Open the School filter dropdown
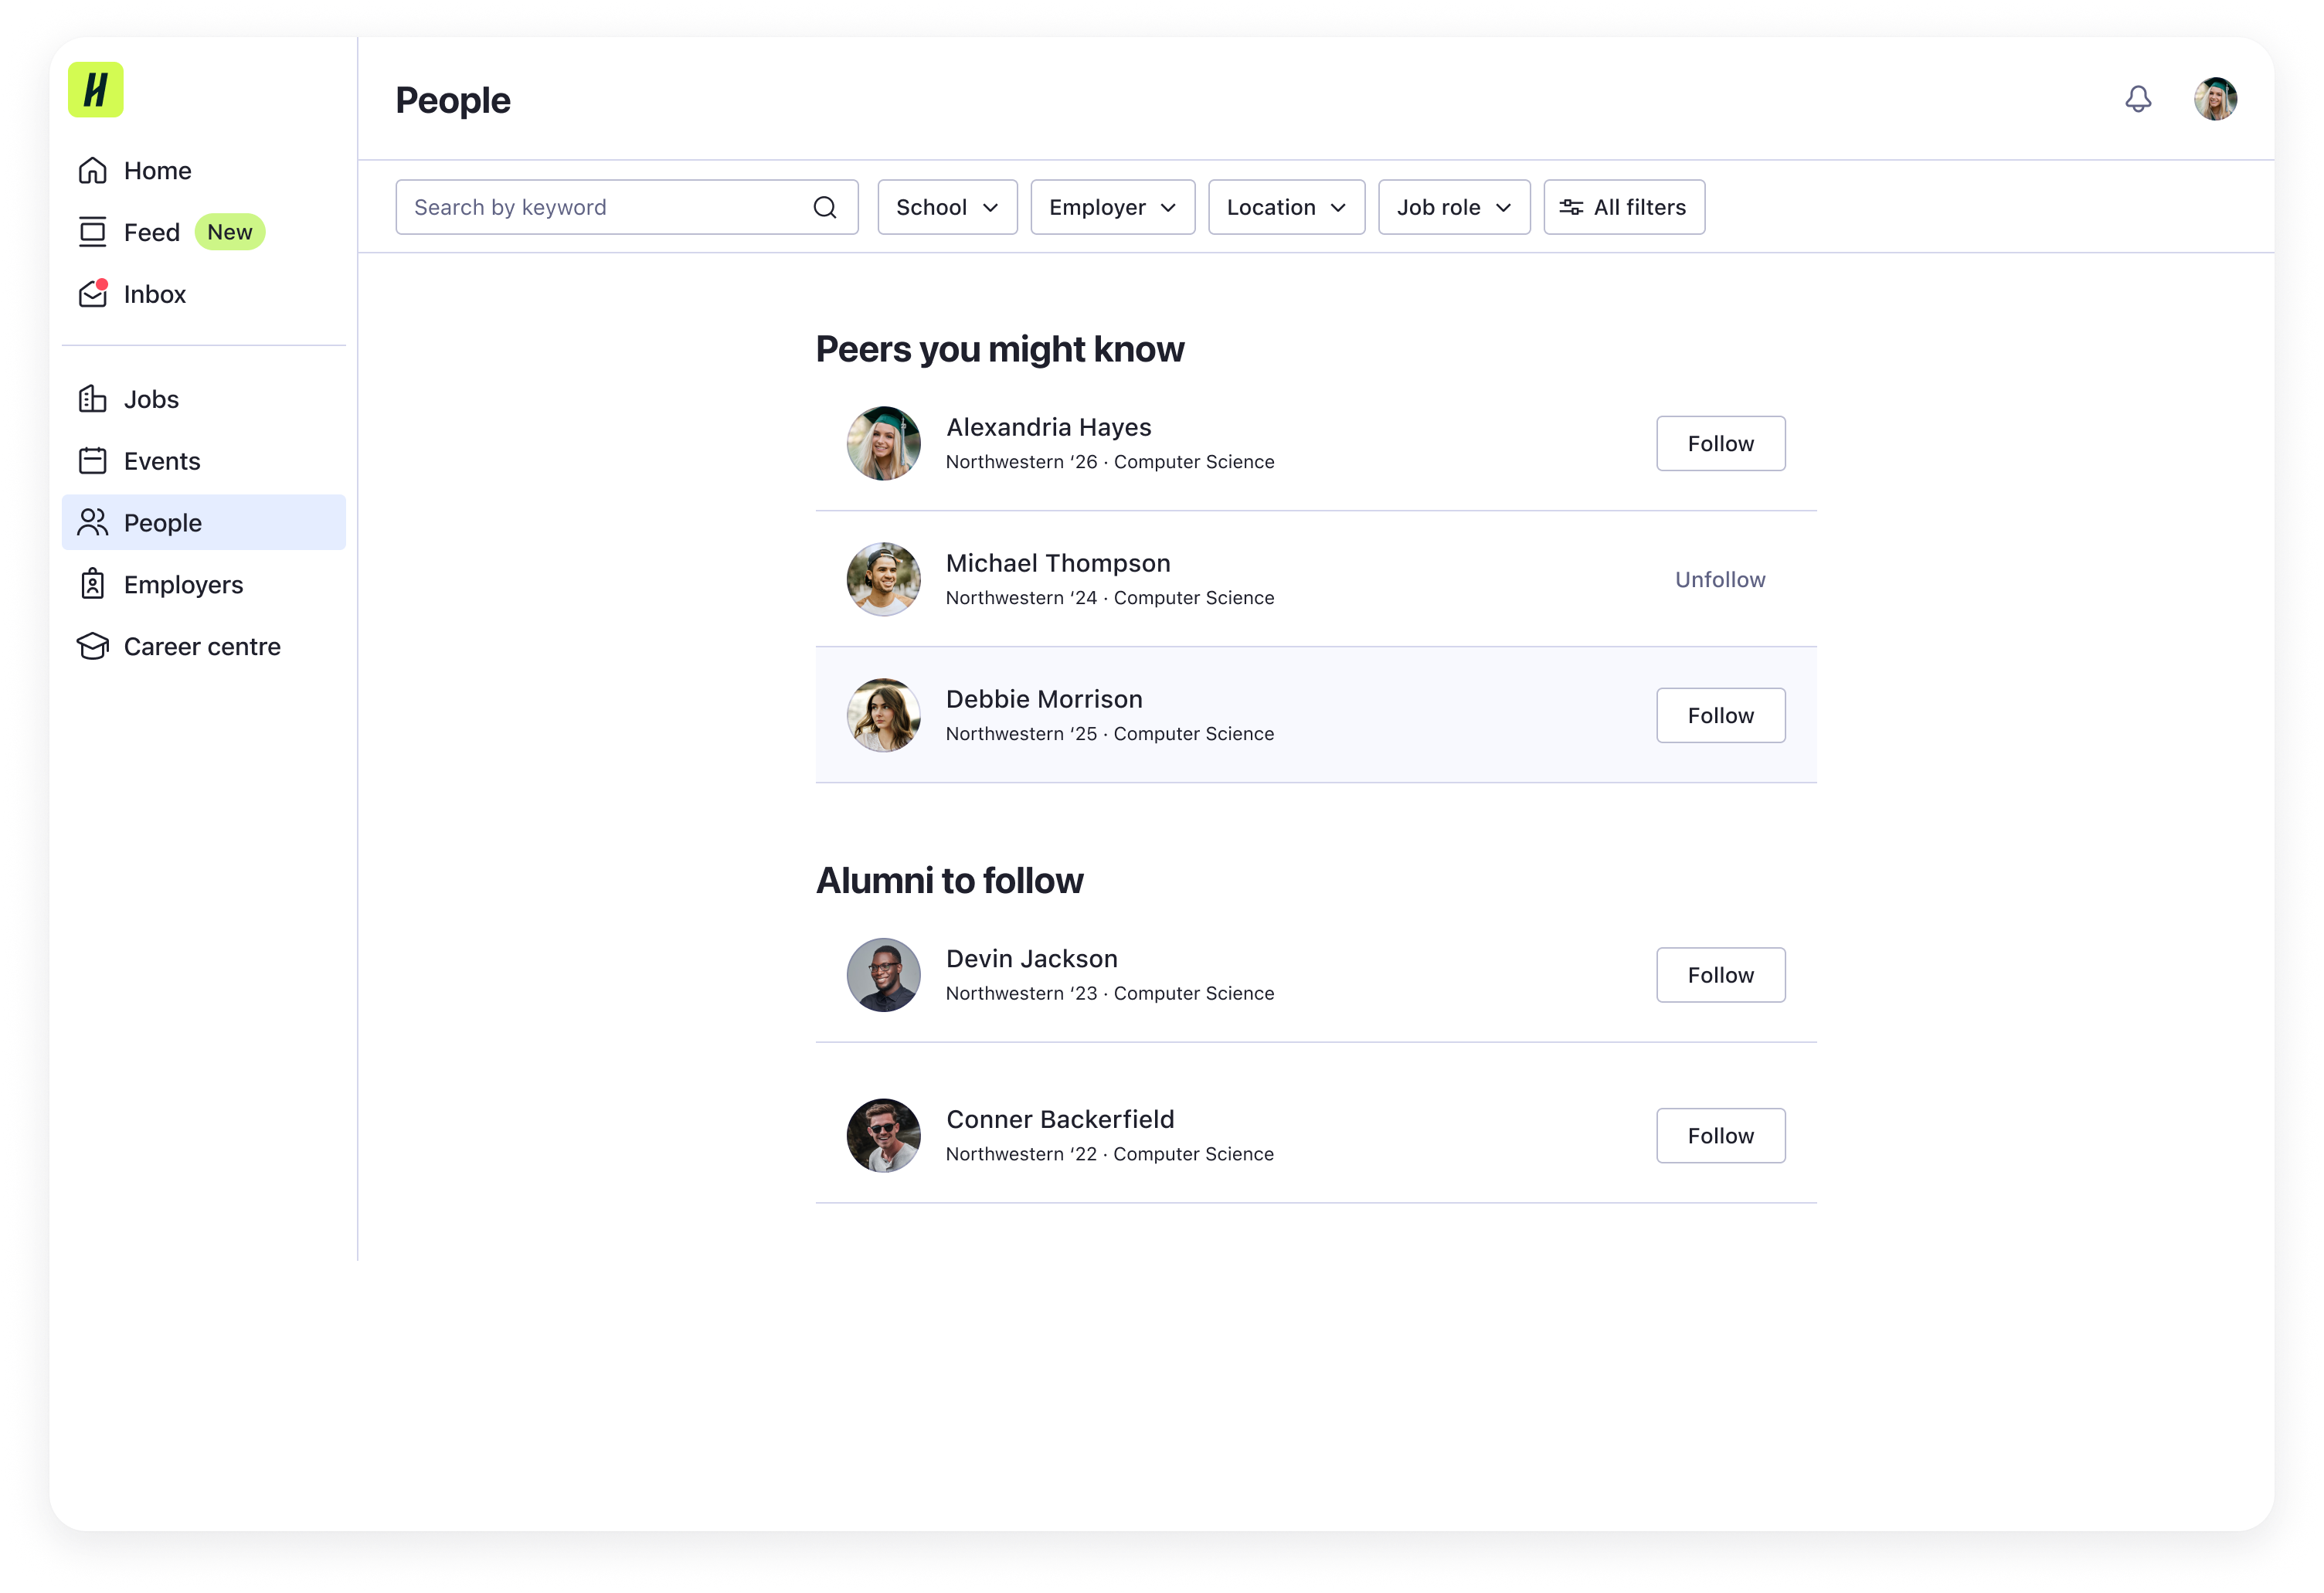2324x1593 pixels. coord(947,207)
